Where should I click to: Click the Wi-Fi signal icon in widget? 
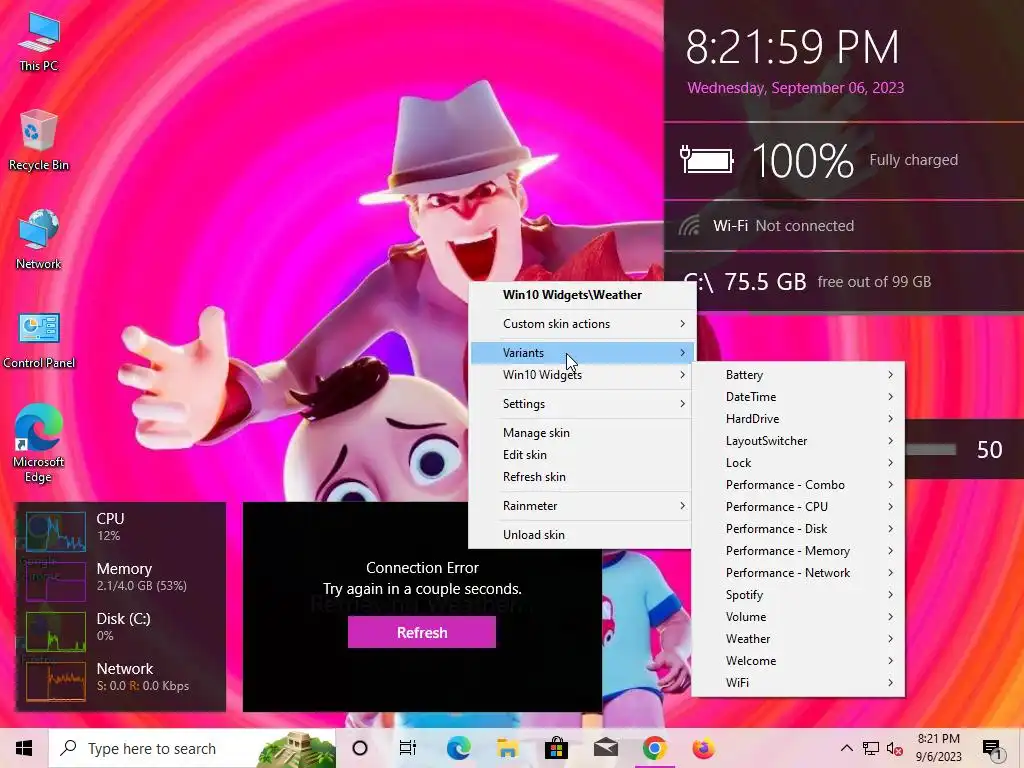[x=689, y=226]
